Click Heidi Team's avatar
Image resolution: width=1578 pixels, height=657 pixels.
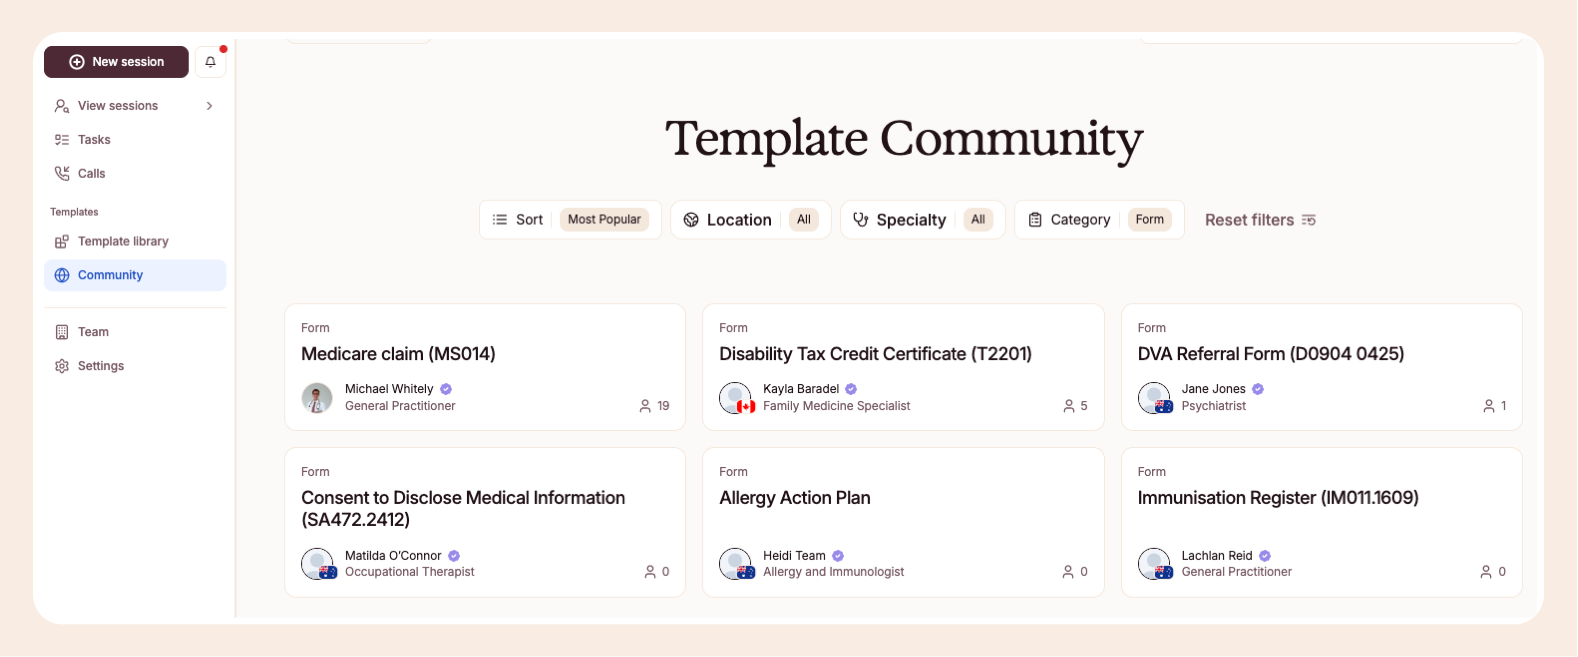coord(736,564)
